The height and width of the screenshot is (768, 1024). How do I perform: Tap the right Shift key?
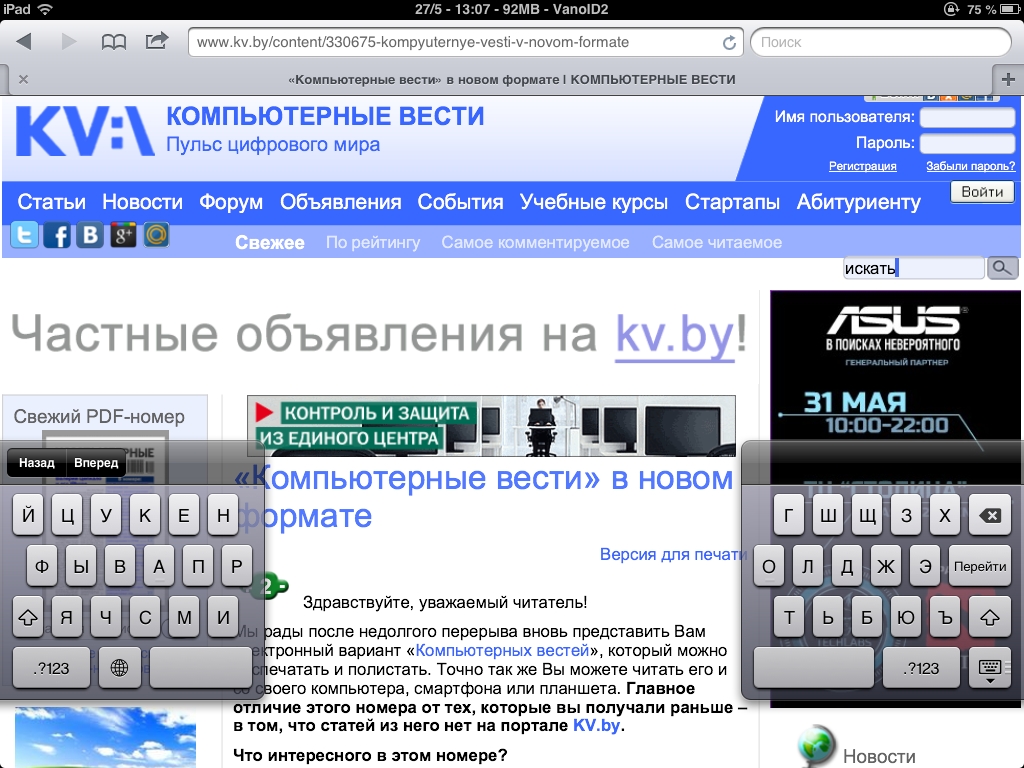click(x=990, y=617)
